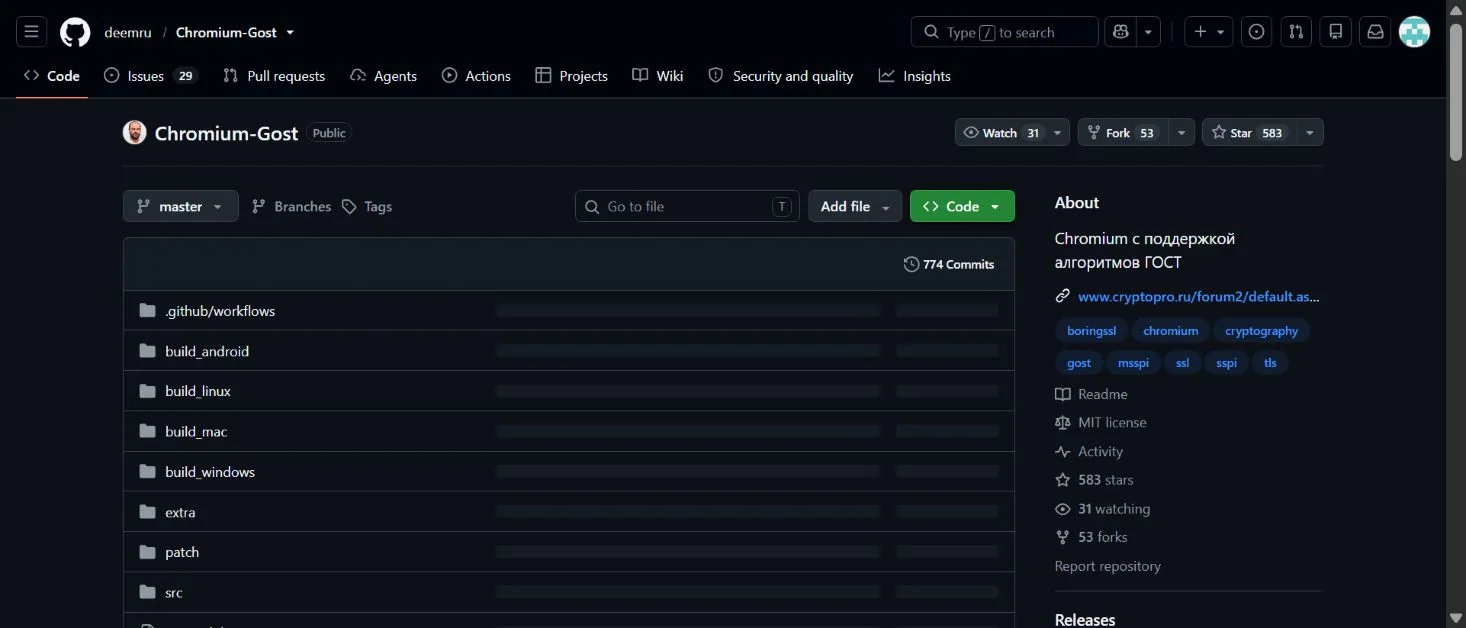Click the link icon beside cryptopro URL
The image size is (1466, 628).
pos(1063,296)
